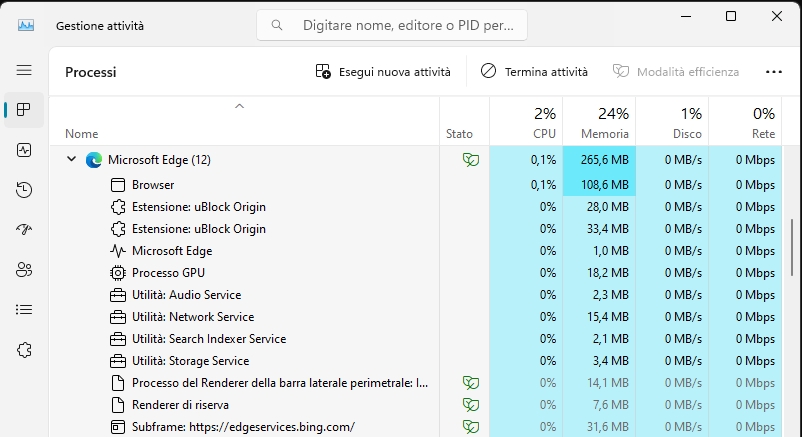802x437 pixels.
Task: Open the Startup apps sidebar icon
Action: click(x=24, y=229)
